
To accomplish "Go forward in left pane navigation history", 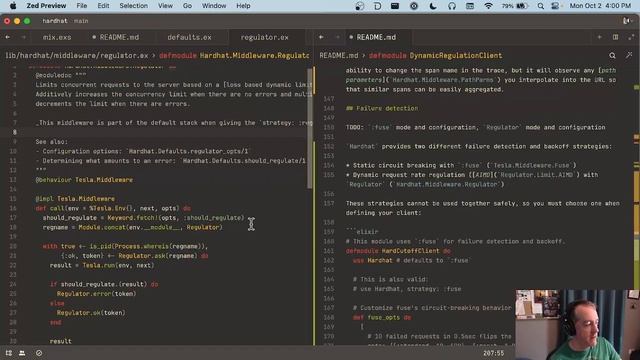I will coord(23,37).
